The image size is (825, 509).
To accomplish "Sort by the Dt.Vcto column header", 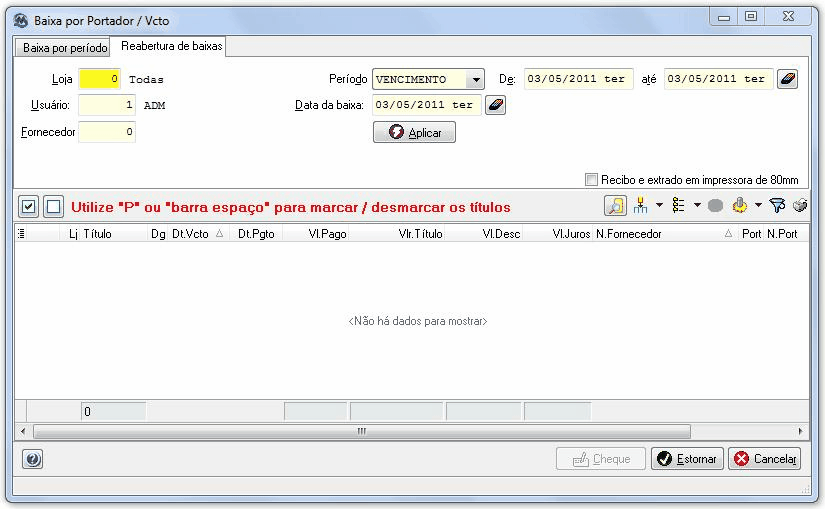I will point(198,234).
